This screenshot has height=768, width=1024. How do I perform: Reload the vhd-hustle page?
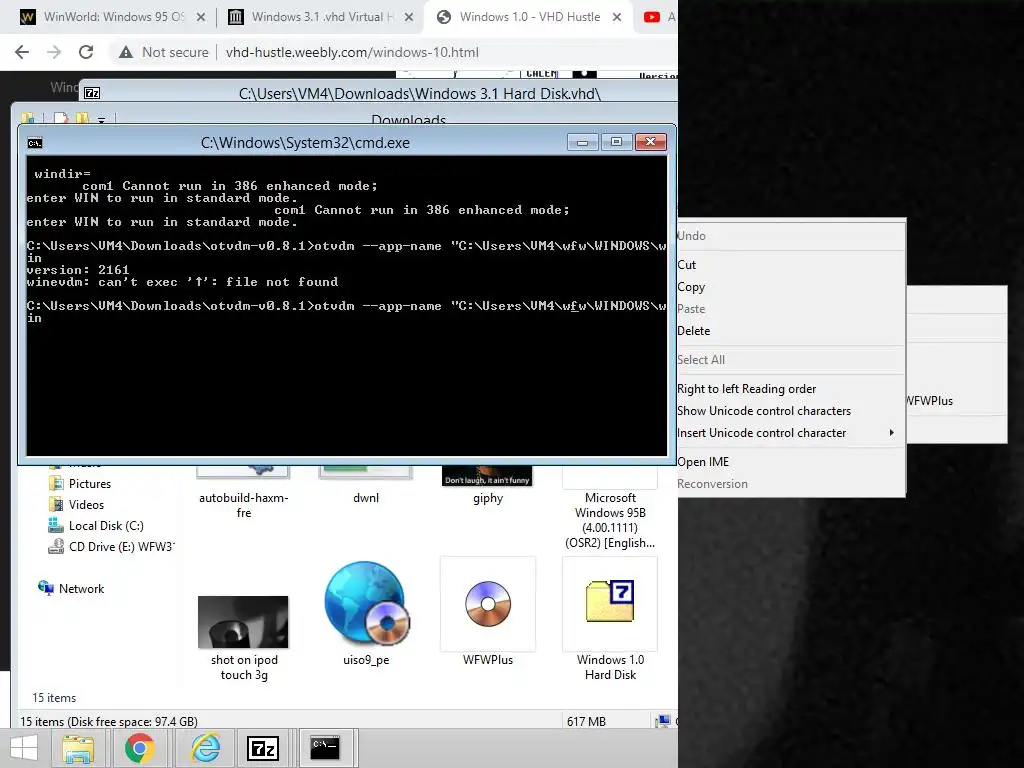86,52
